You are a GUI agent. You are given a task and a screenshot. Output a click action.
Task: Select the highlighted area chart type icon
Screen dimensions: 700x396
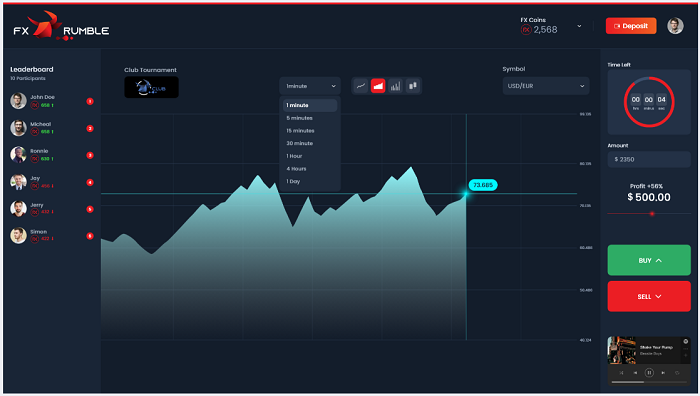coord(378,86)
